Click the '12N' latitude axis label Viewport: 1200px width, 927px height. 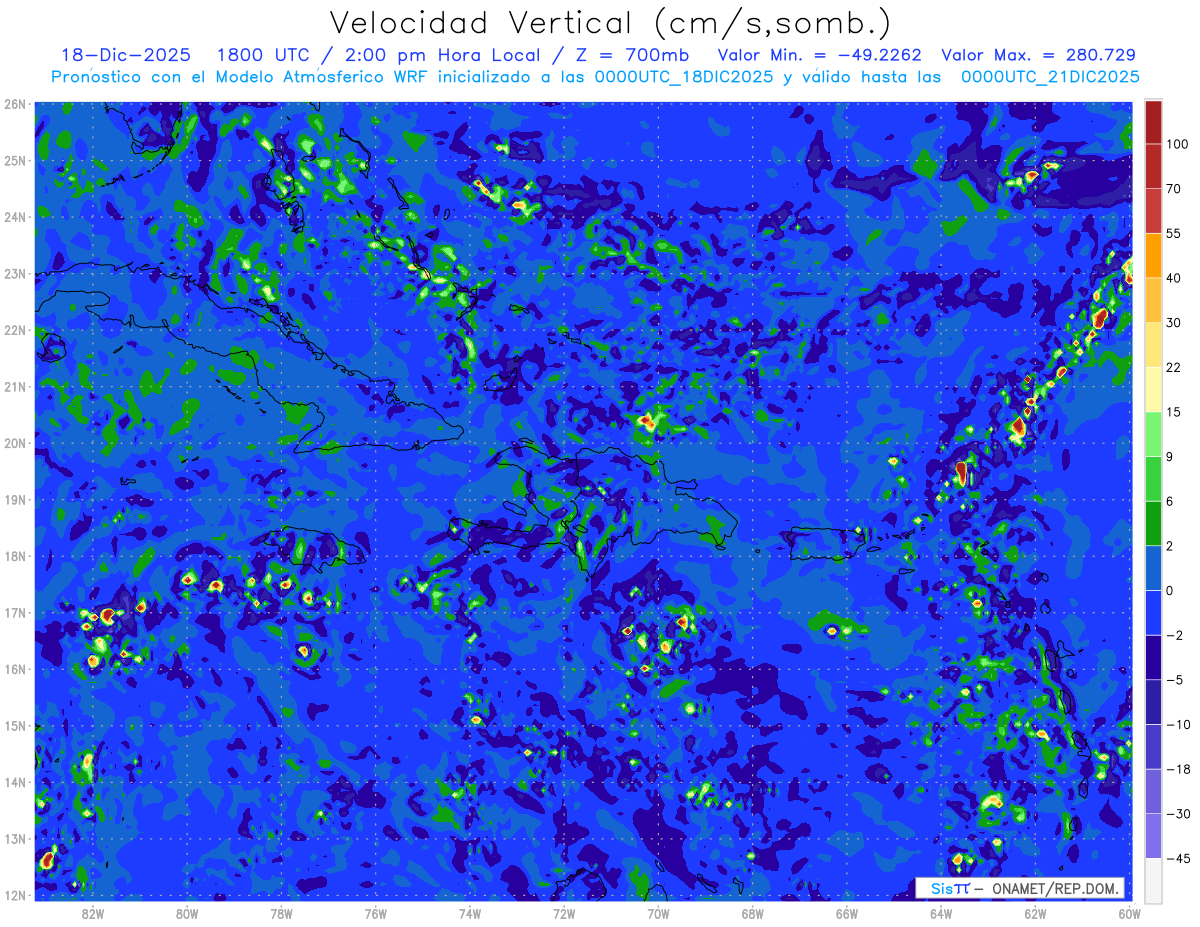(15, 895)
